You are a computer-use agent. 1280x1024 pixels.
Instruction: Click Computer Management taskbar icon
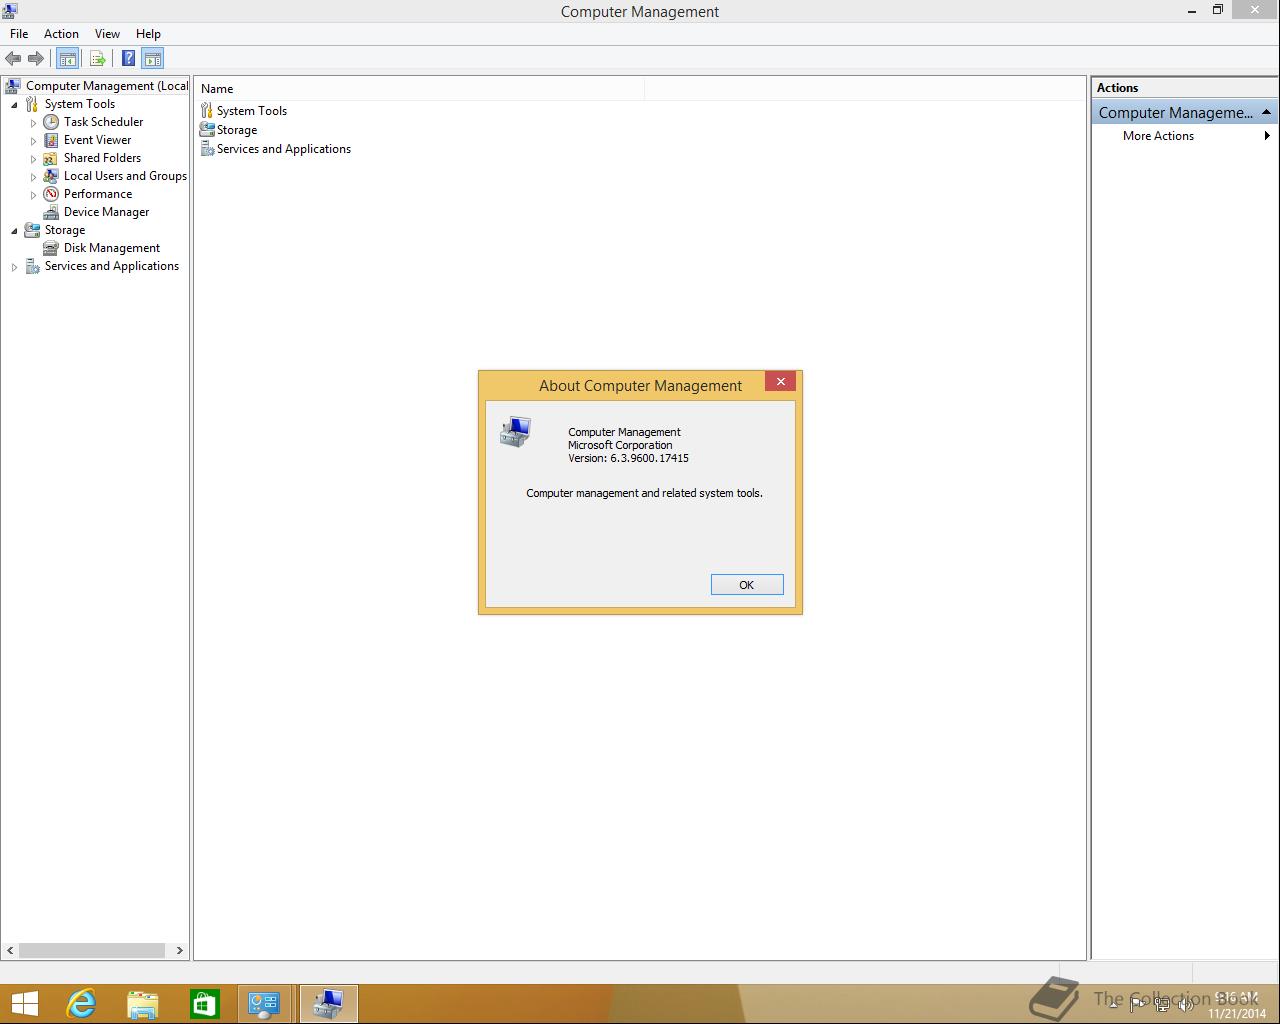pos(328,1004)
